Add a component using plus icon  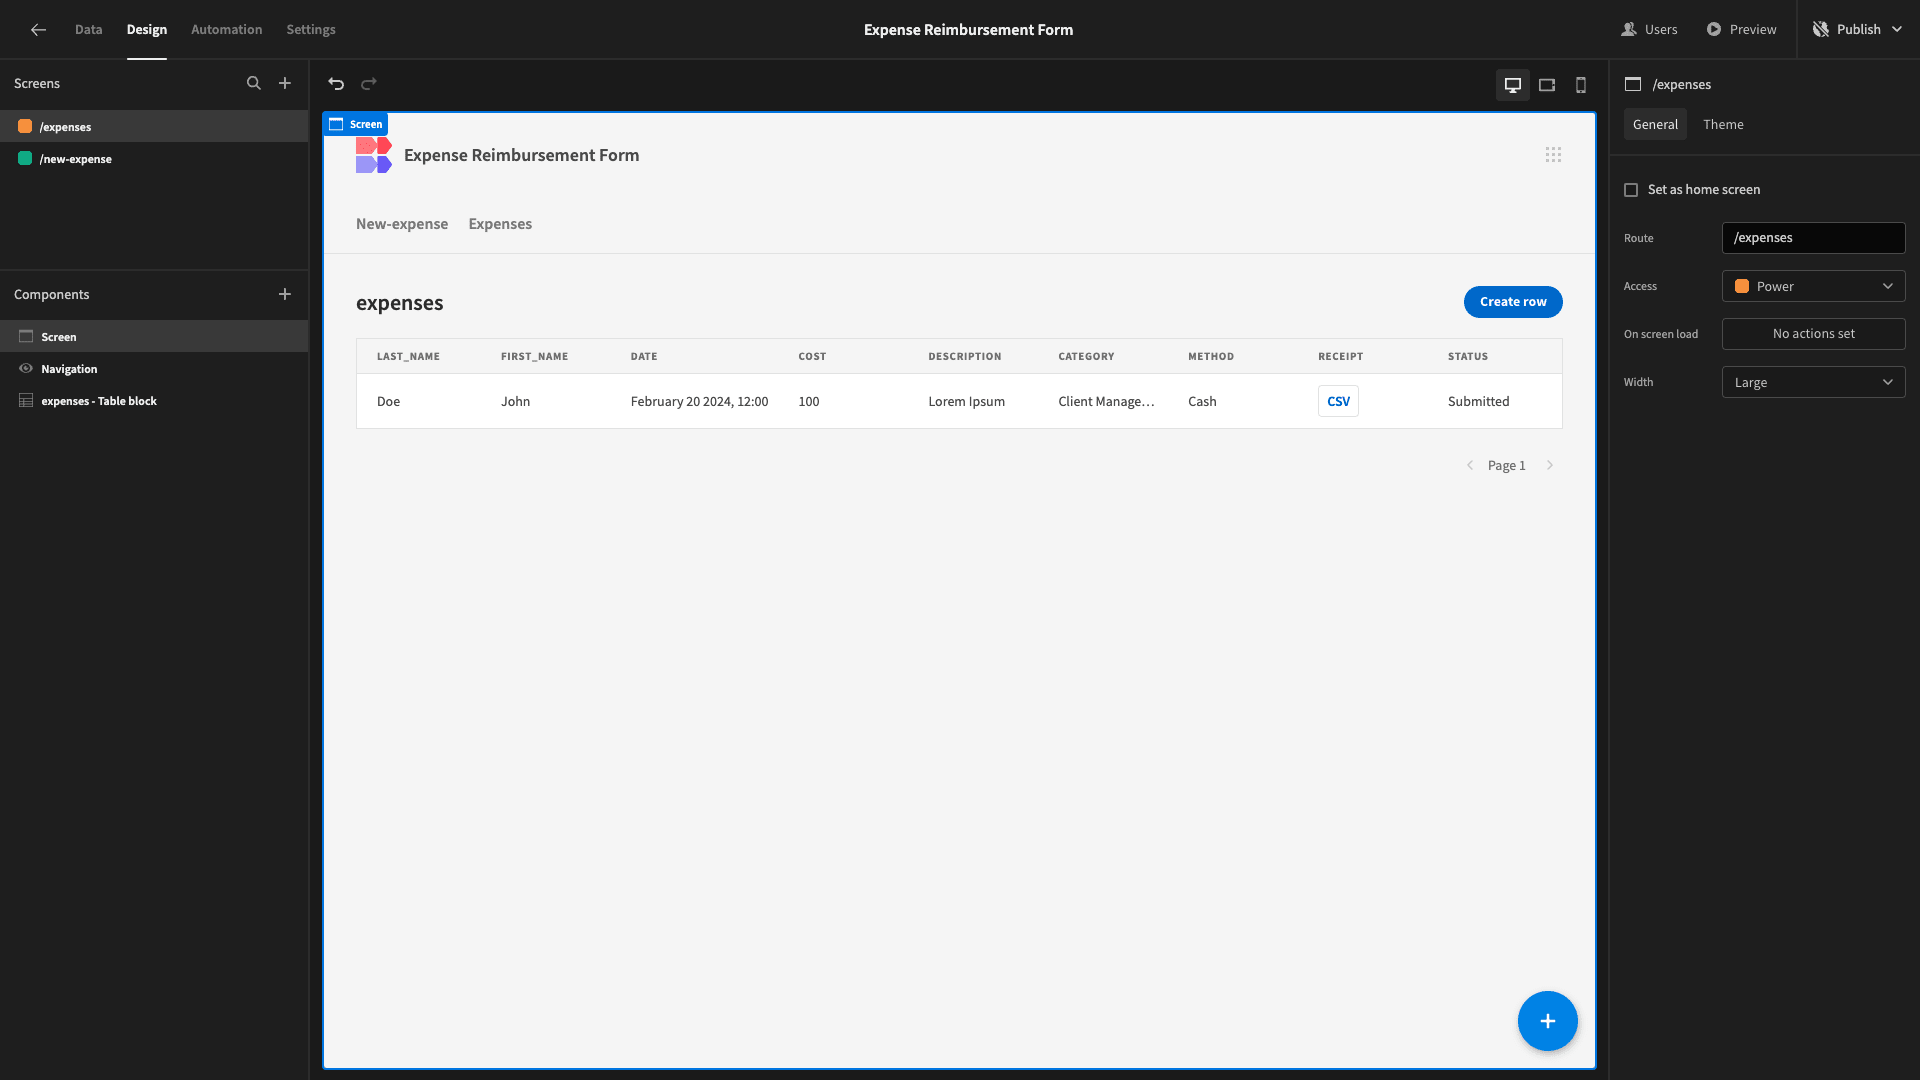pos(285,294)
